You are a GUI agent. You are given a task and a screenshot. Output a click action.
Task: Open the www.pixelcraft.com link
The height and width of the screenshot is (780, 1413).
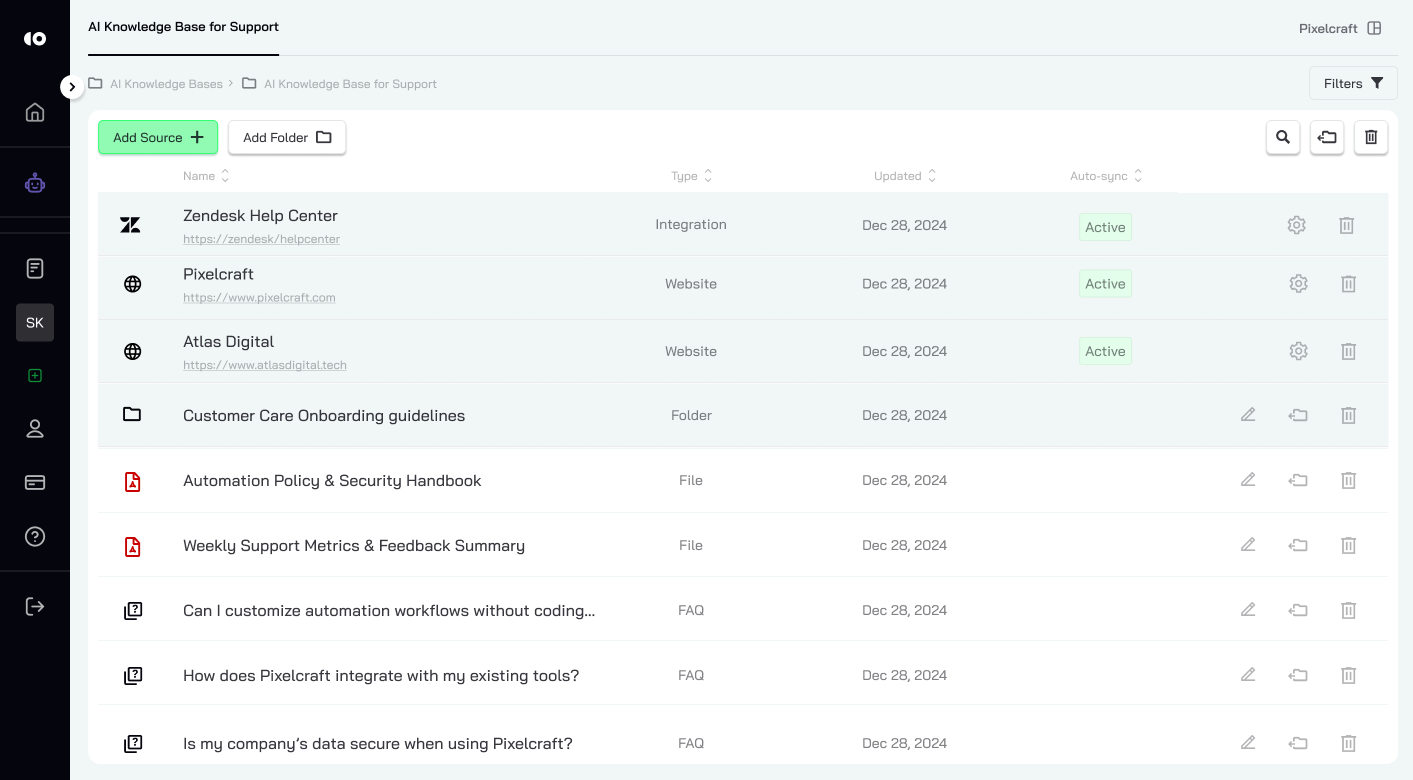click(259, 298)
